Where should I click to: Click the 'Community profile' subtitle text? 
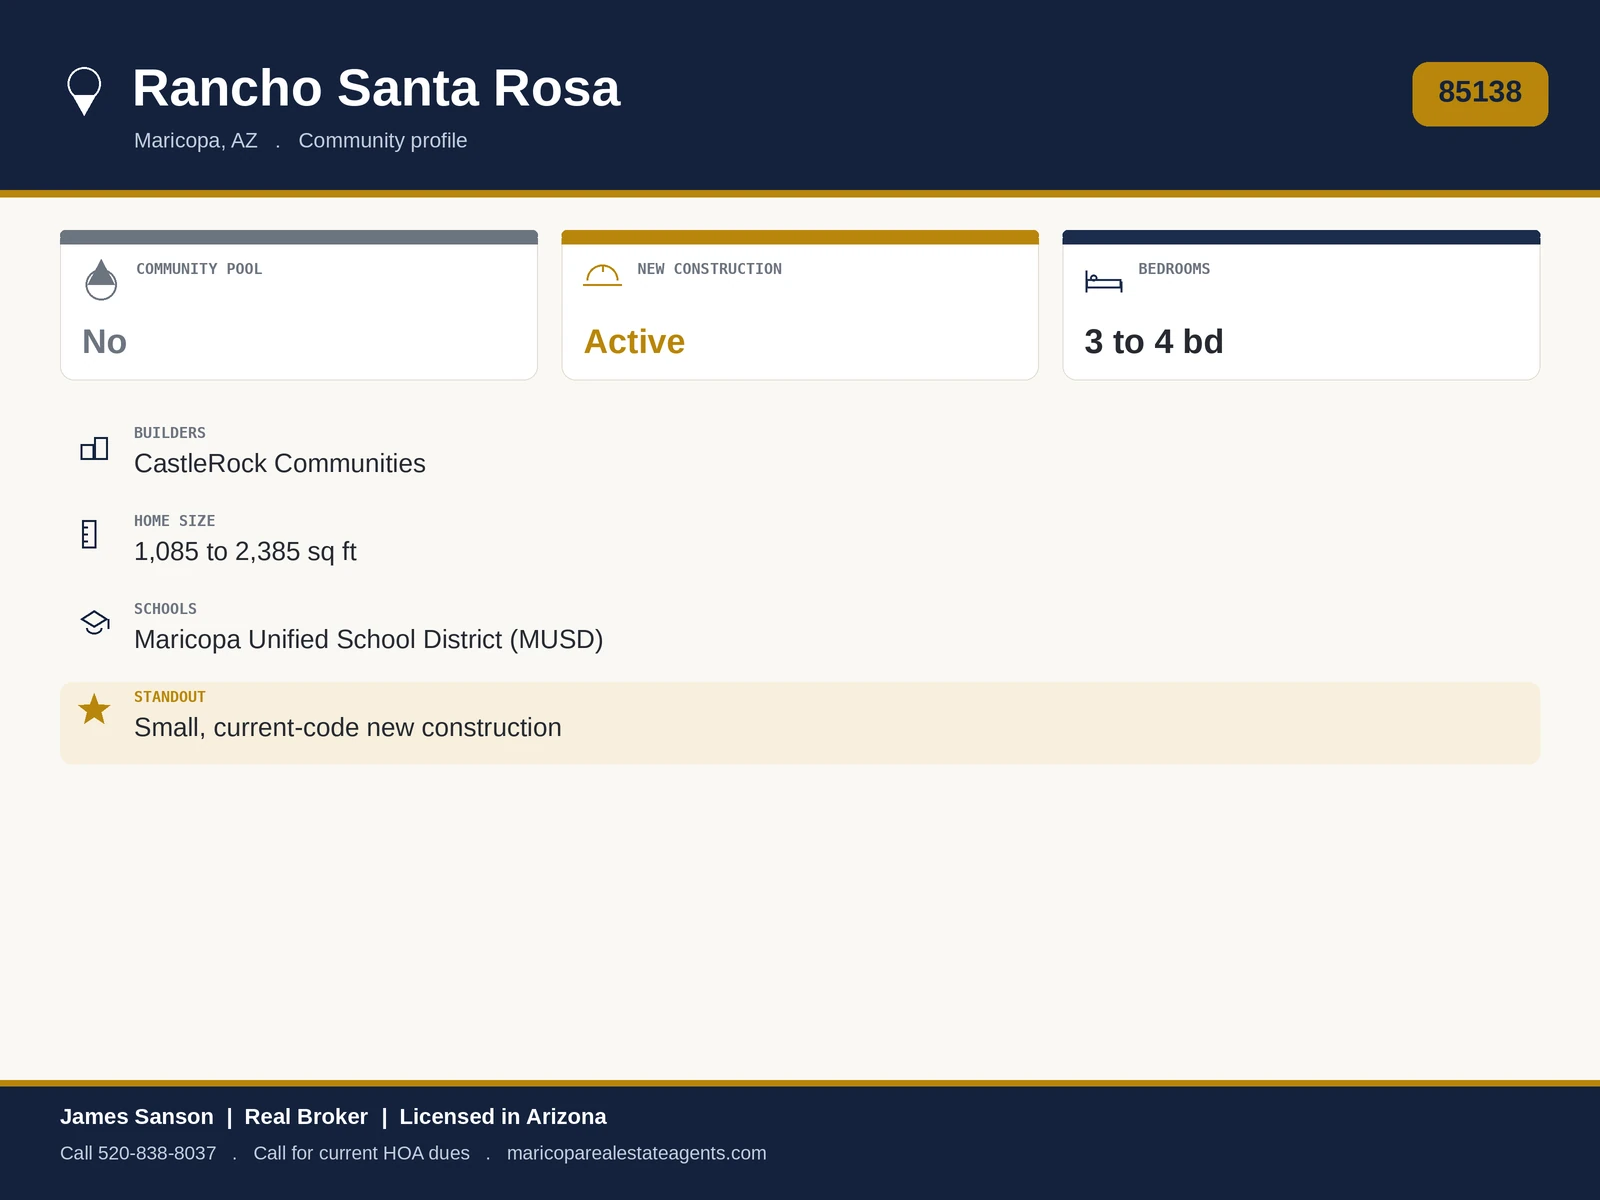click(x=383, y=141)
